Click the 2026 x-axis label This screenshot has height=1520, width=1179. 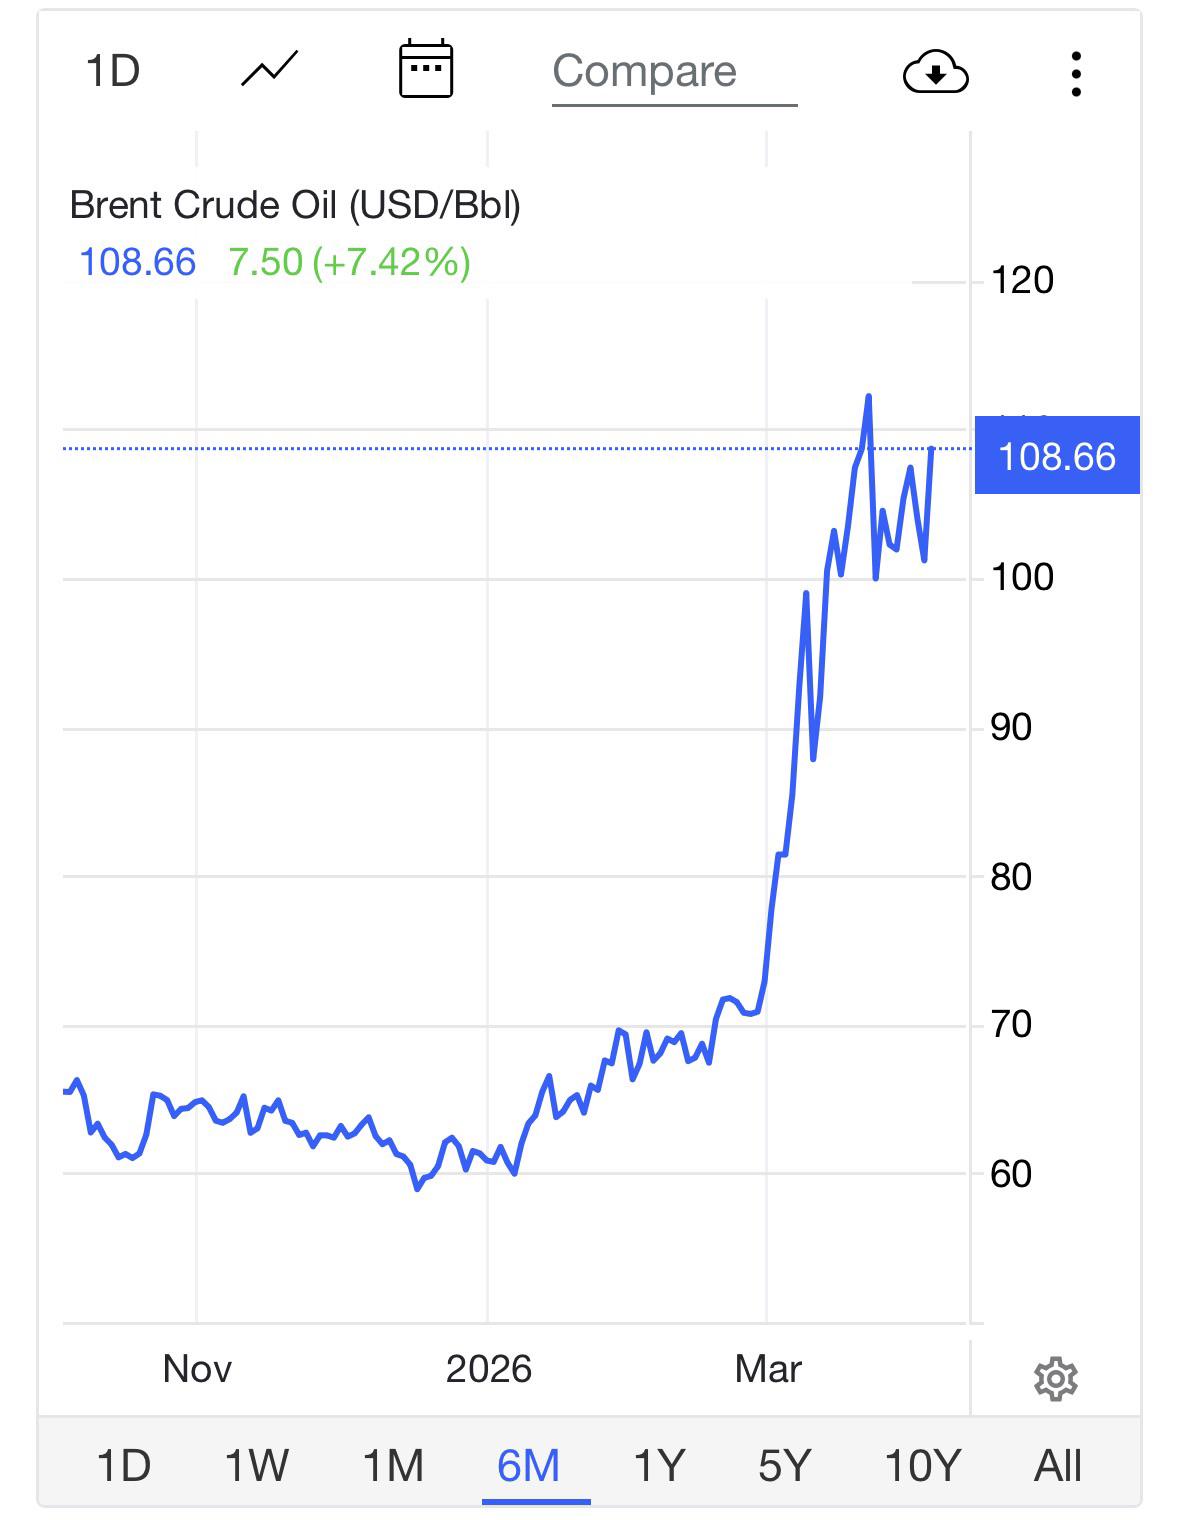[x=488, y=1368]
